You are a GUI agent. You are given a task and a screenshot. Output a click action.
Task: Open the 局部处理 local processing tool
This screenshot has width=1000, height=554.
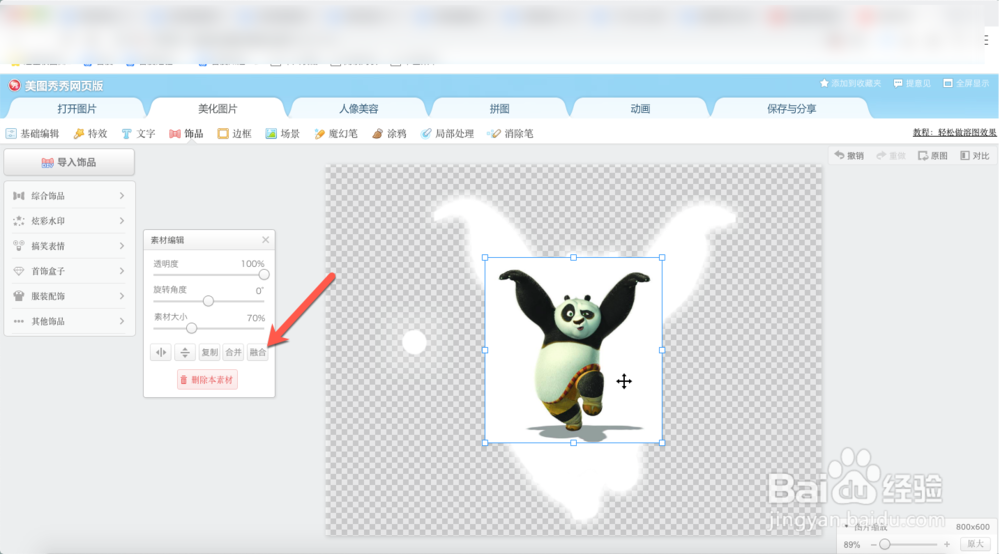[447, 134]
